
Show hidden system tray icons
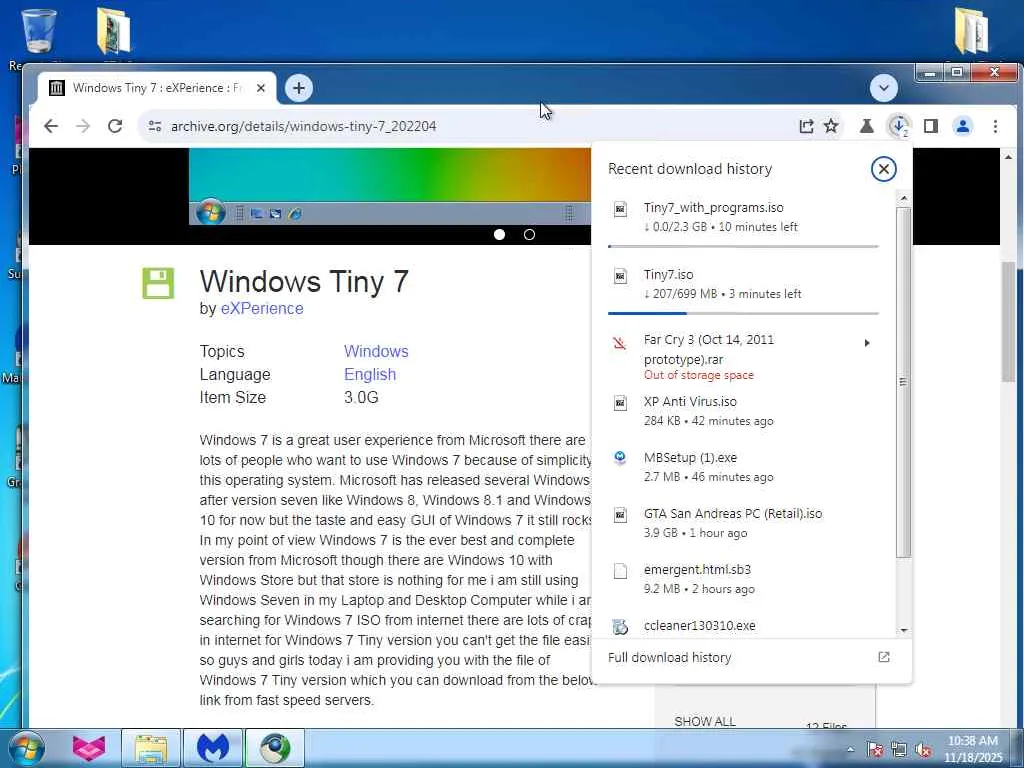[x=850, y=750]
